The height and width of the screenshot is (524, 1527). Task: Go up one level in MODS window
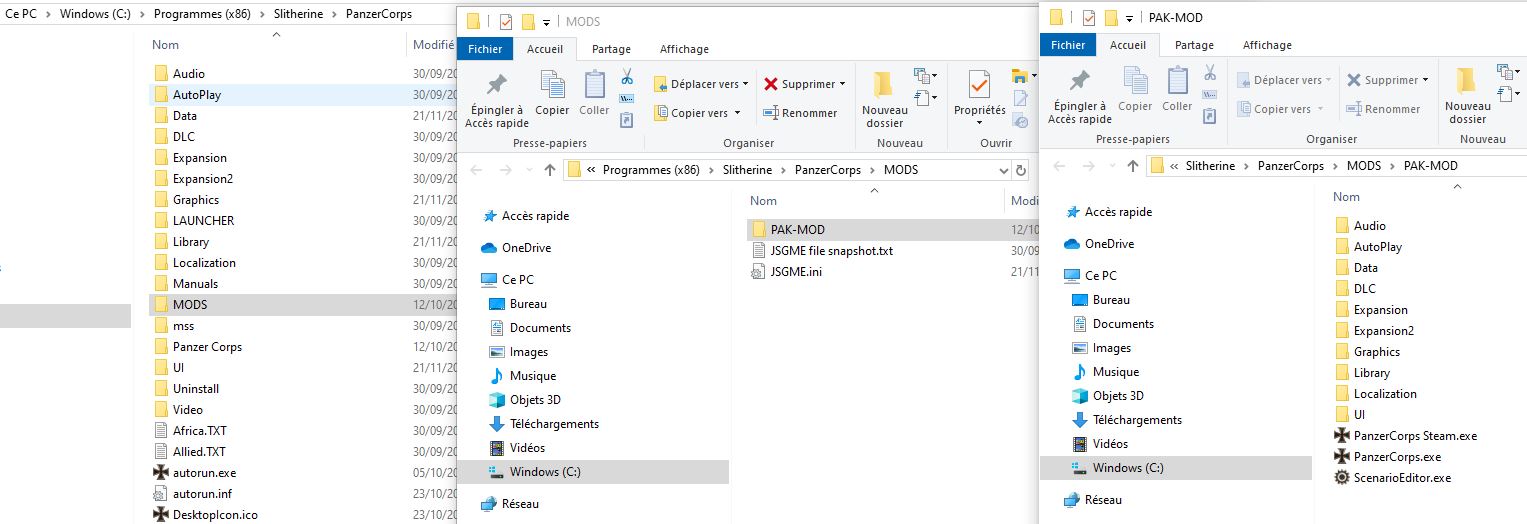click(549, 170)
